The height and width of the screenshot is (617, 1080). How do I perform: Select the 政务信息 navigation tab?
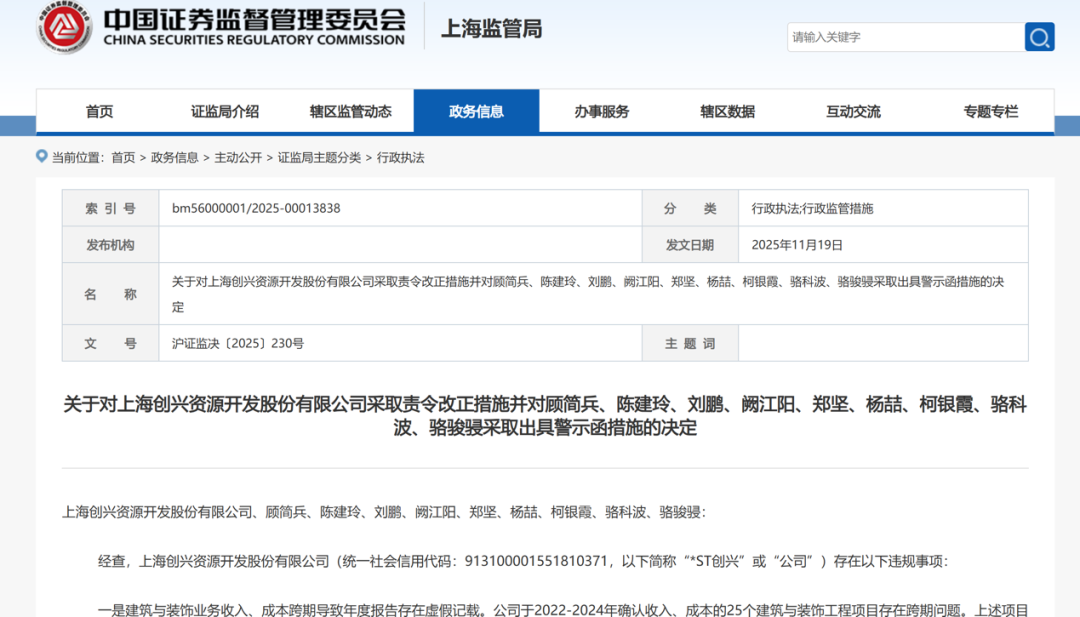[x=476, y=112]
